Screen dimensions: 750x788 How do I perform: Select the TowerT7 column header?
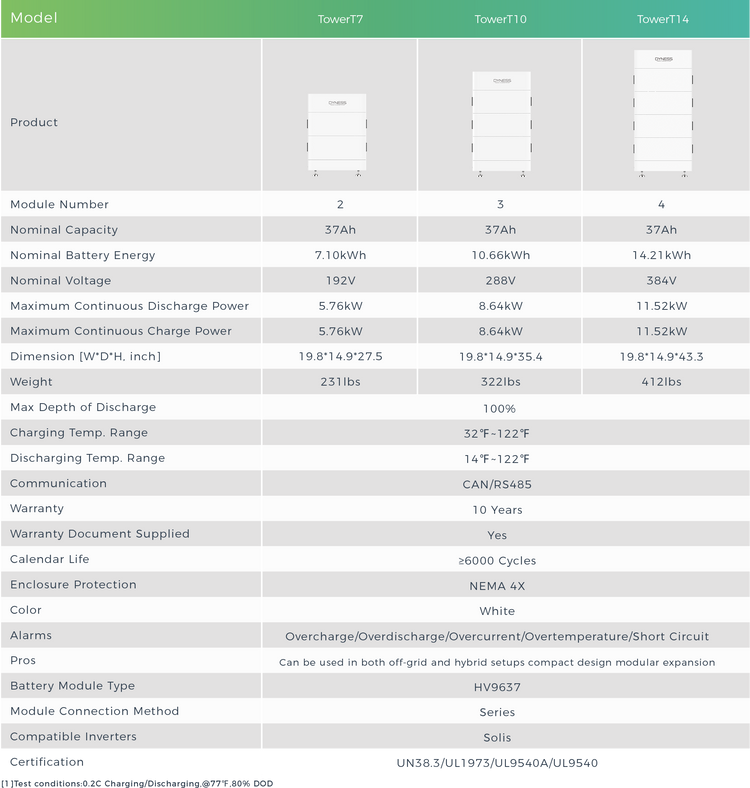click(340, 19)
